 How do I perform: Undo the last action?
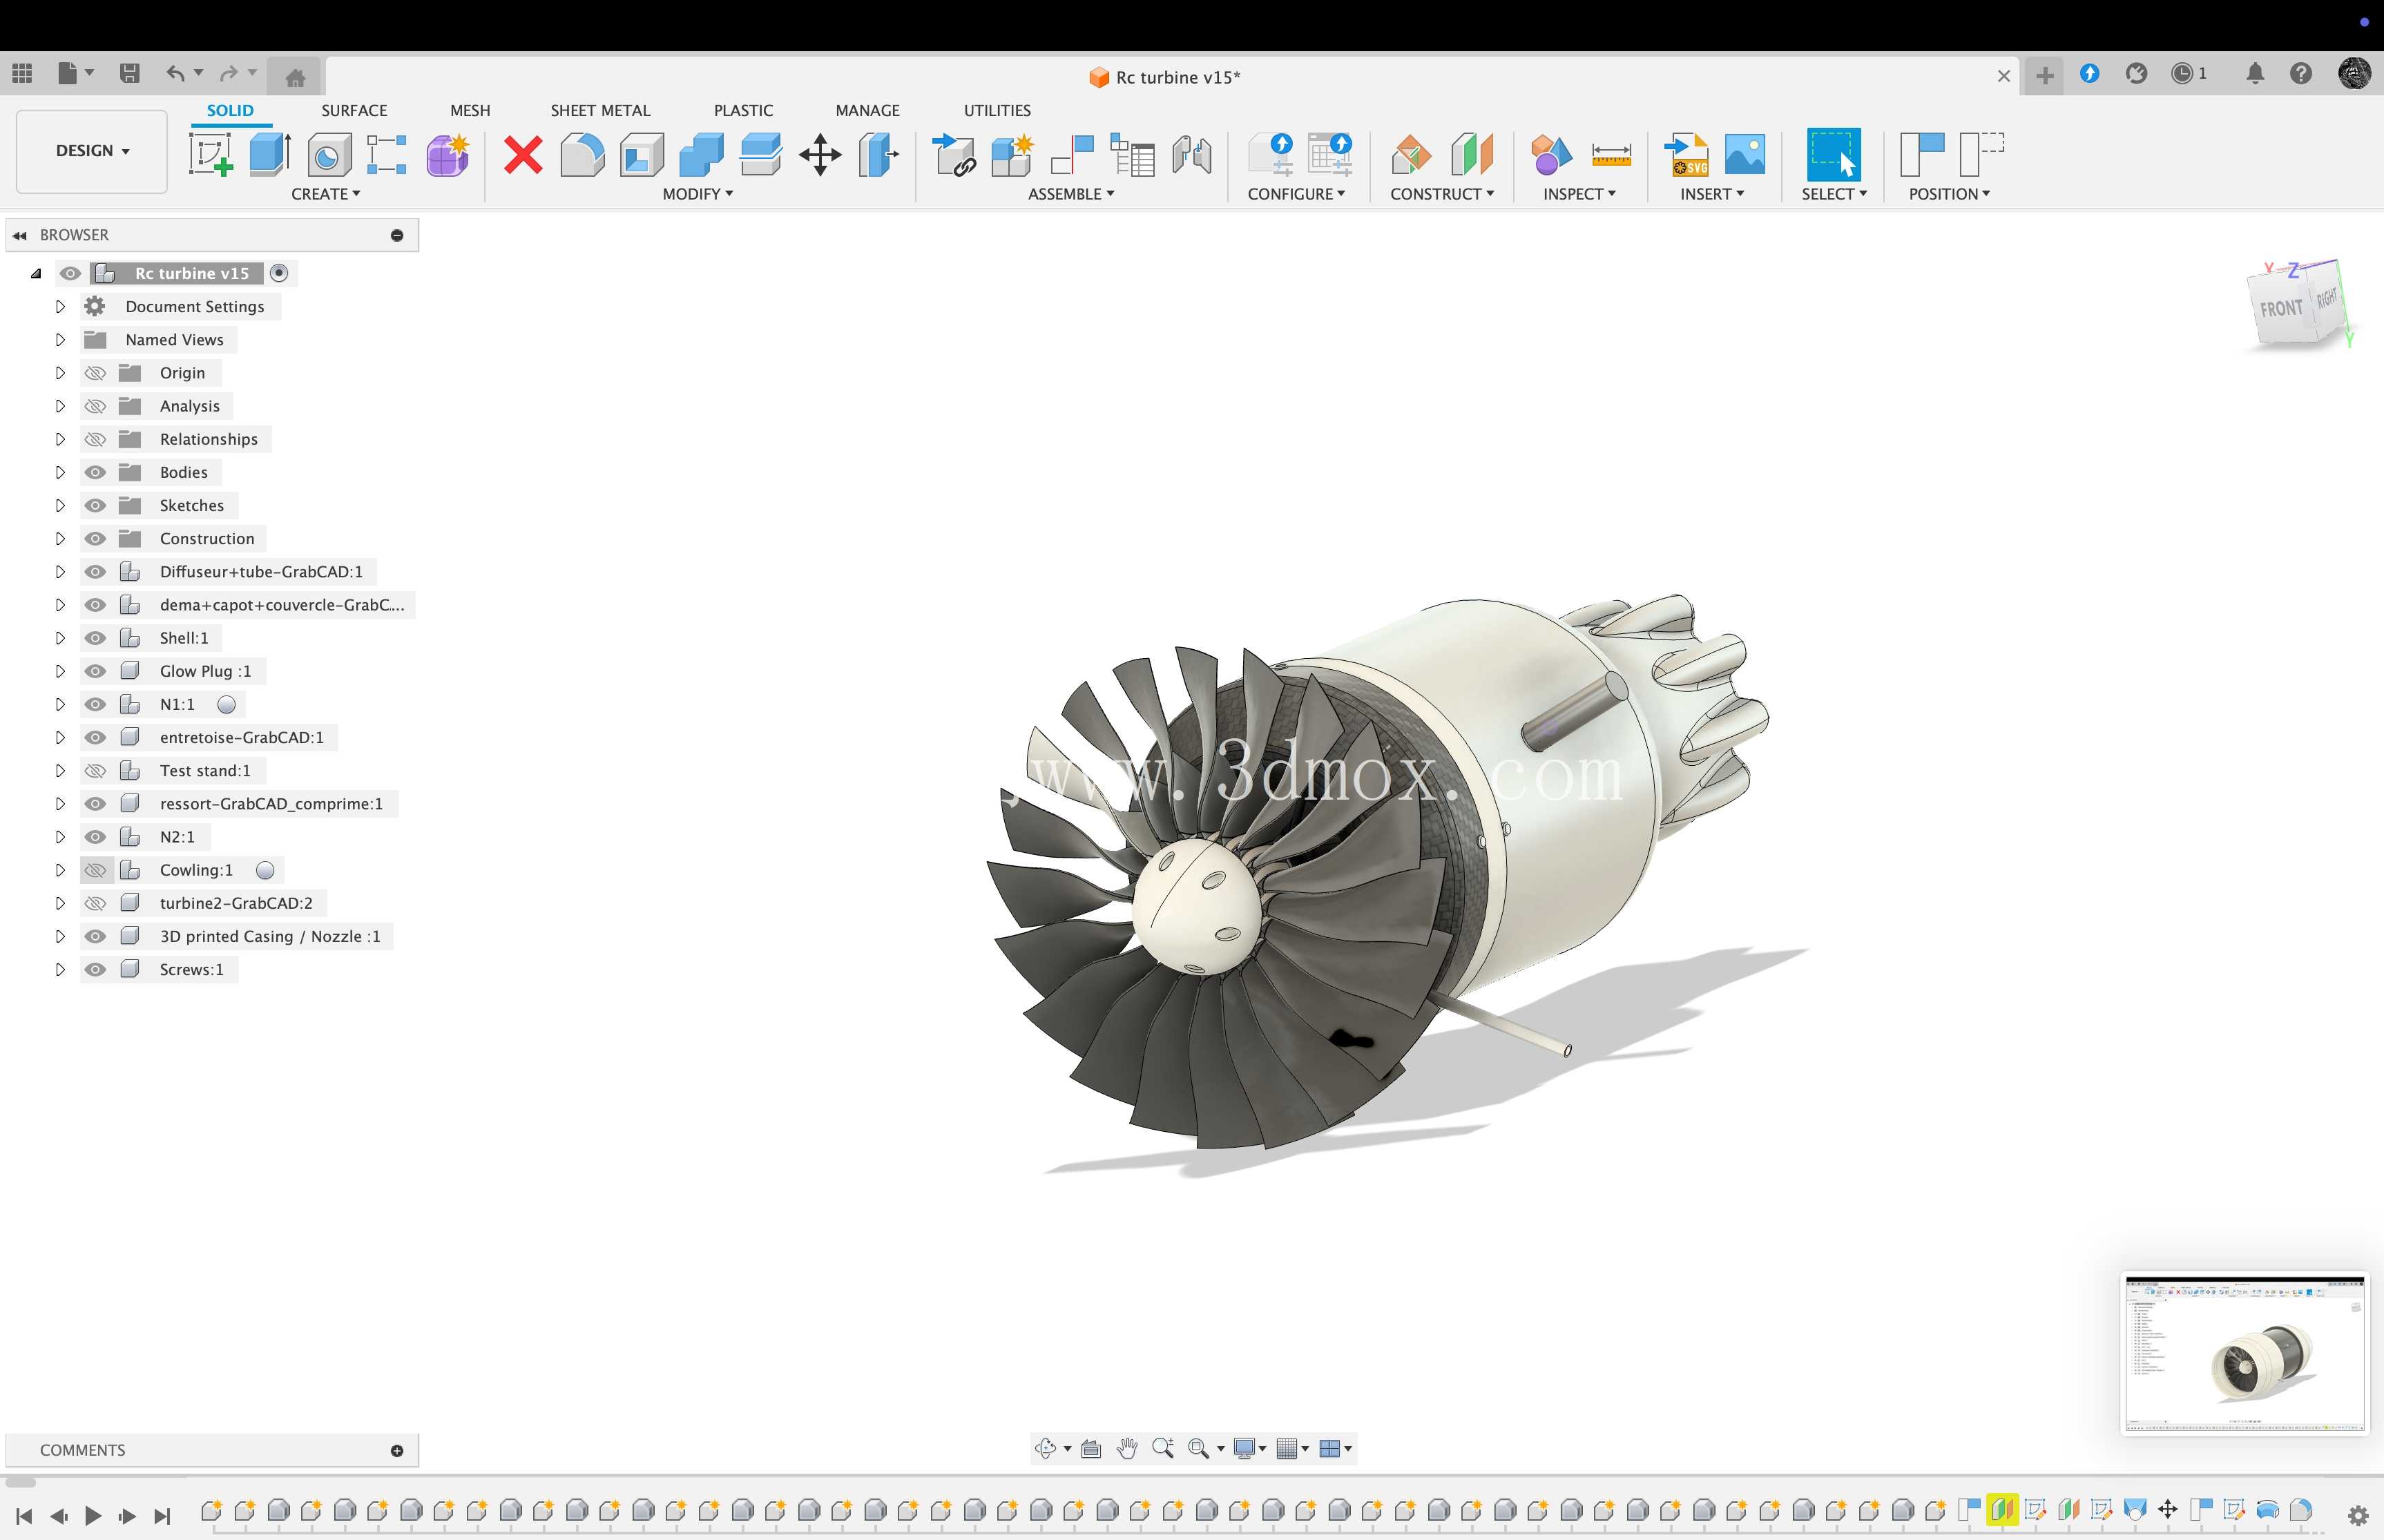pyautogui.click(x=176, y=73)
